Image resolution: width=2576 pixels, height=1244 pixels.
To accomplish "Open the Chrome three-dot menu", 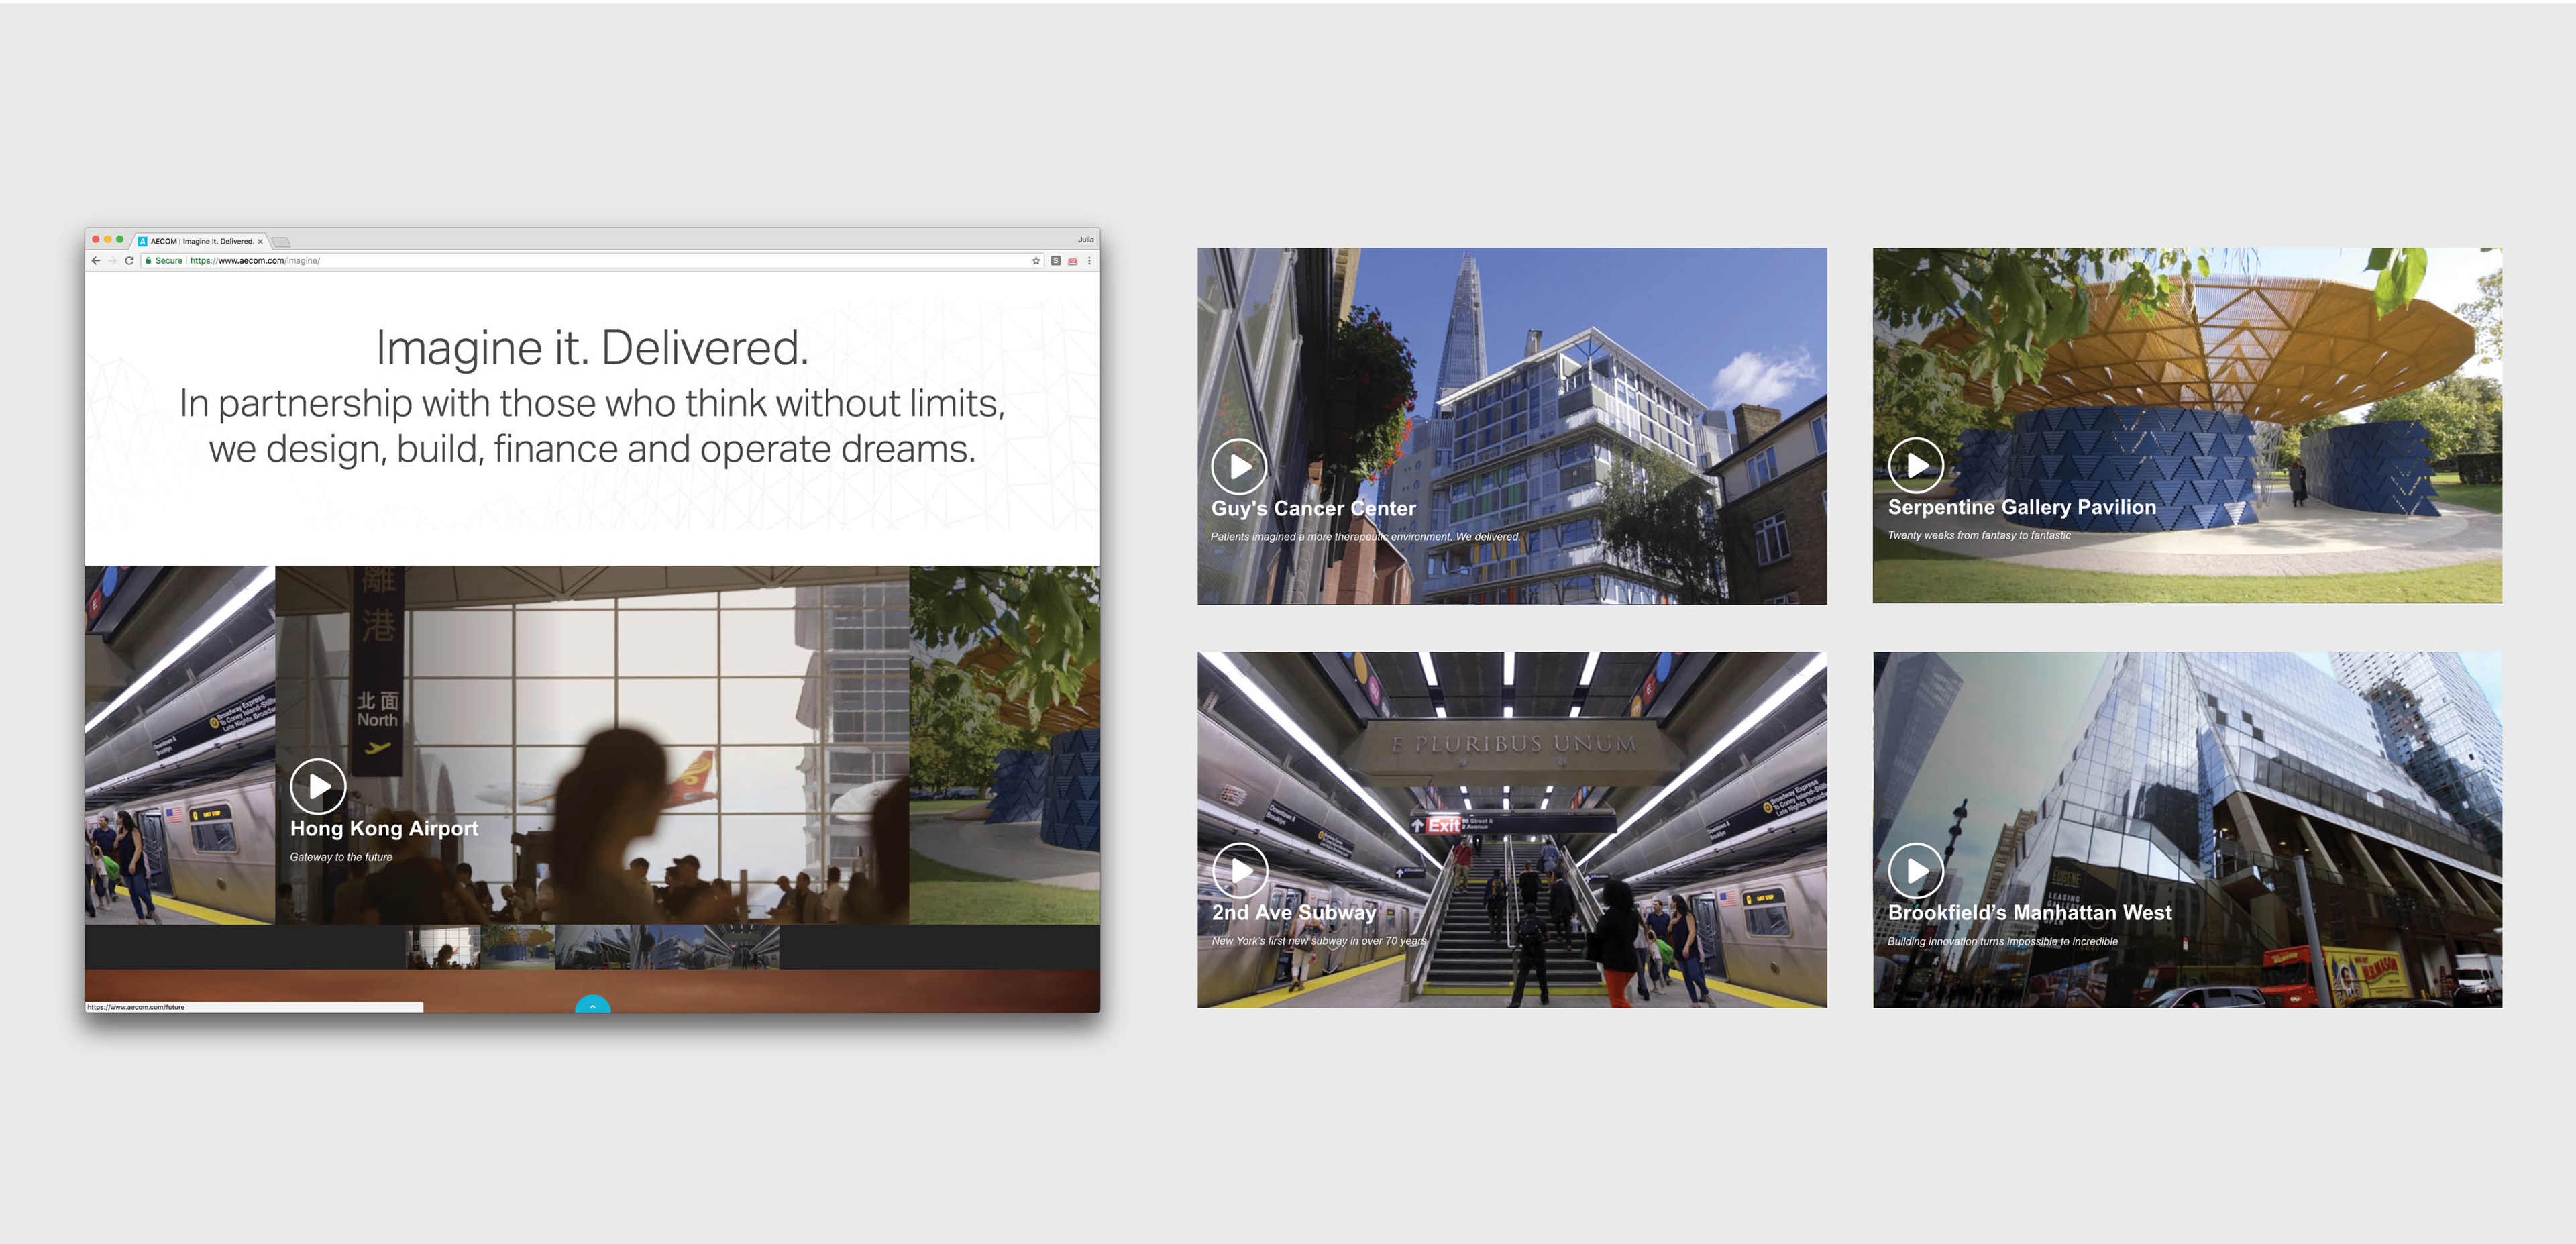I will (1089, 261).
